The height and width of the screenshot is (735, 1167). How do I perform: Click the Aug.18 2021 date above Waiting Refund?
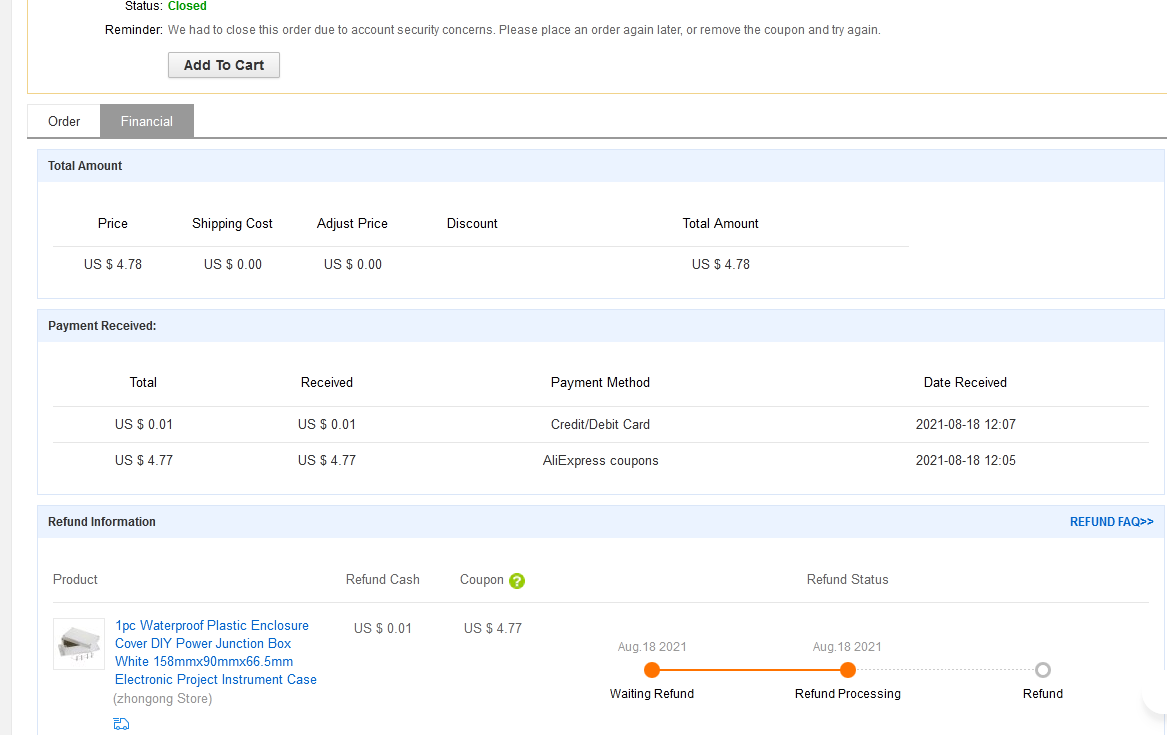tap(652, 646)
